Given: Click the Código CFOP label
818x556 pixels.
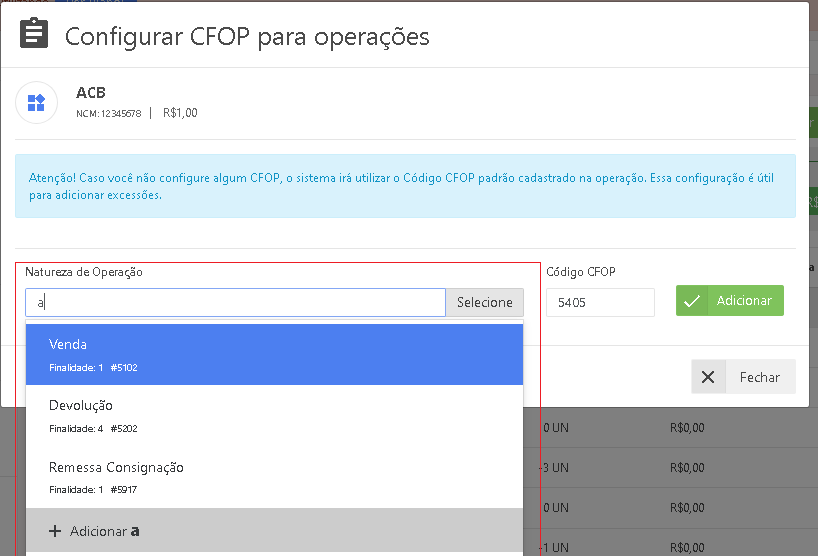Looking at the screenshot, I should [x=581, y=272].
